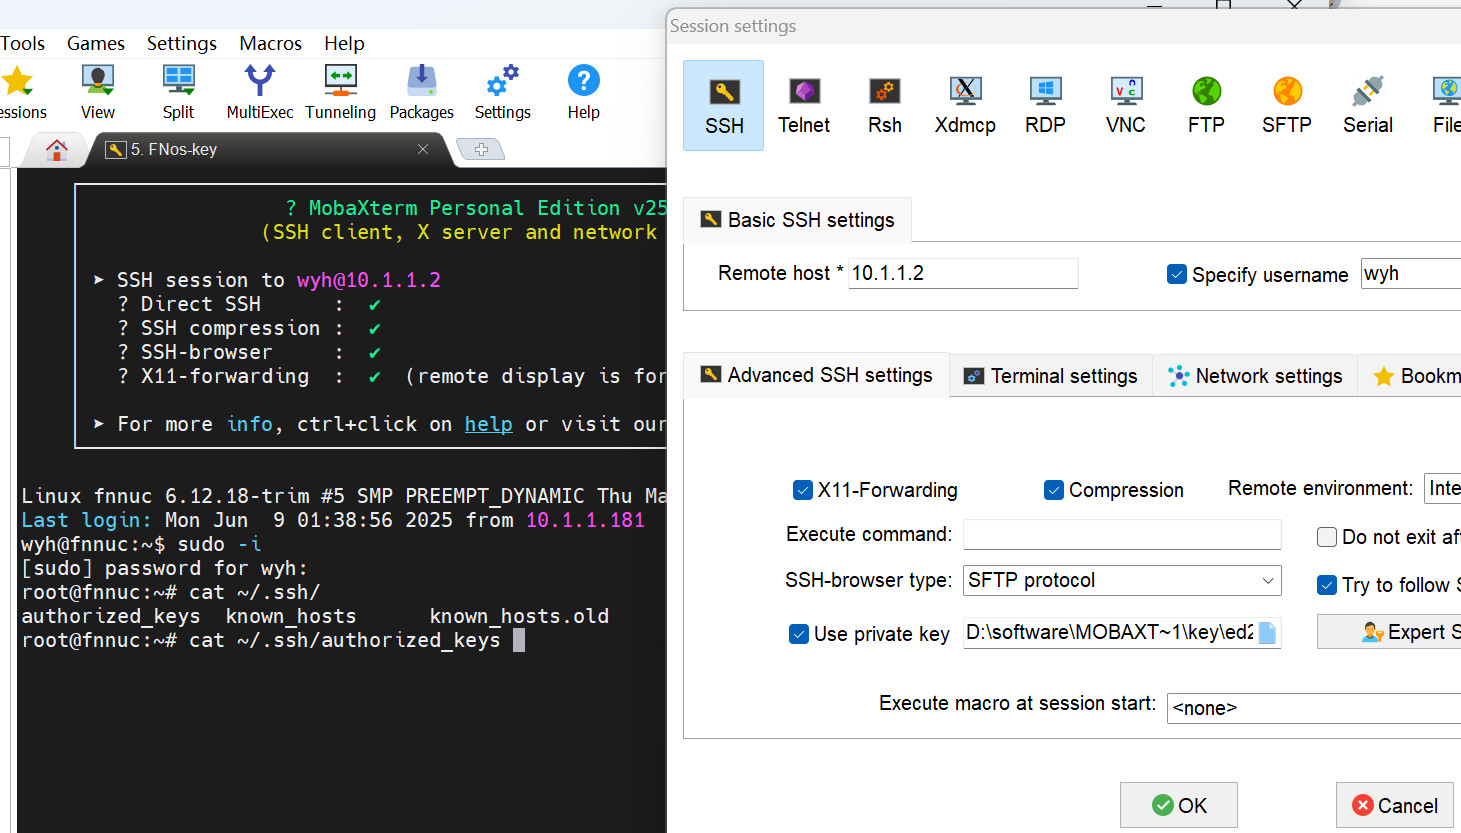Add new tab with plus icon
The image size is (1461, 833).
click(481, 150)
